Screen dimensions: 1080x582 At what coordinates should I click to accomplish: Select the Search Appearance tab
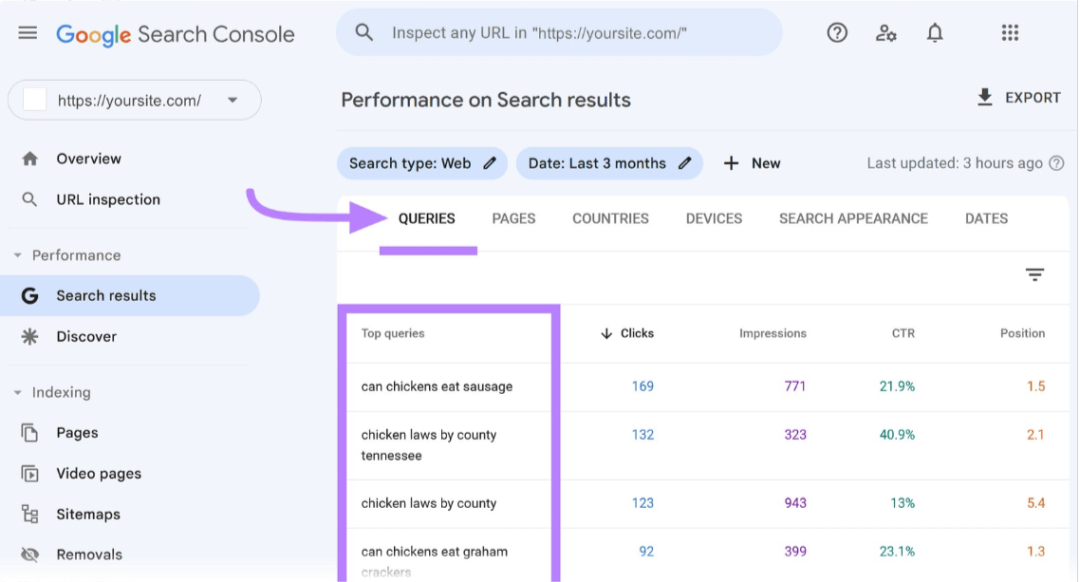coord(853,218)
